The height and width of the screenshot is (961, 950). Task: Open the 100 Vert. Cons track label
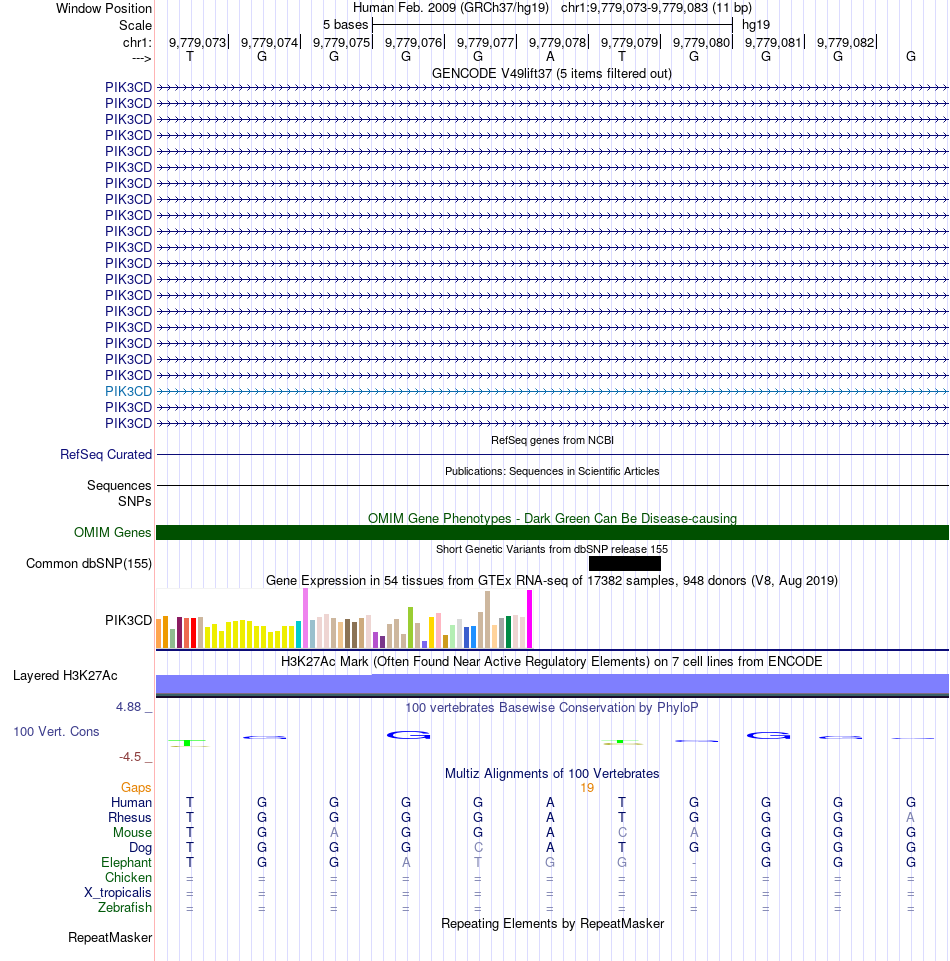pyautogui.click(x=56, y=731)
